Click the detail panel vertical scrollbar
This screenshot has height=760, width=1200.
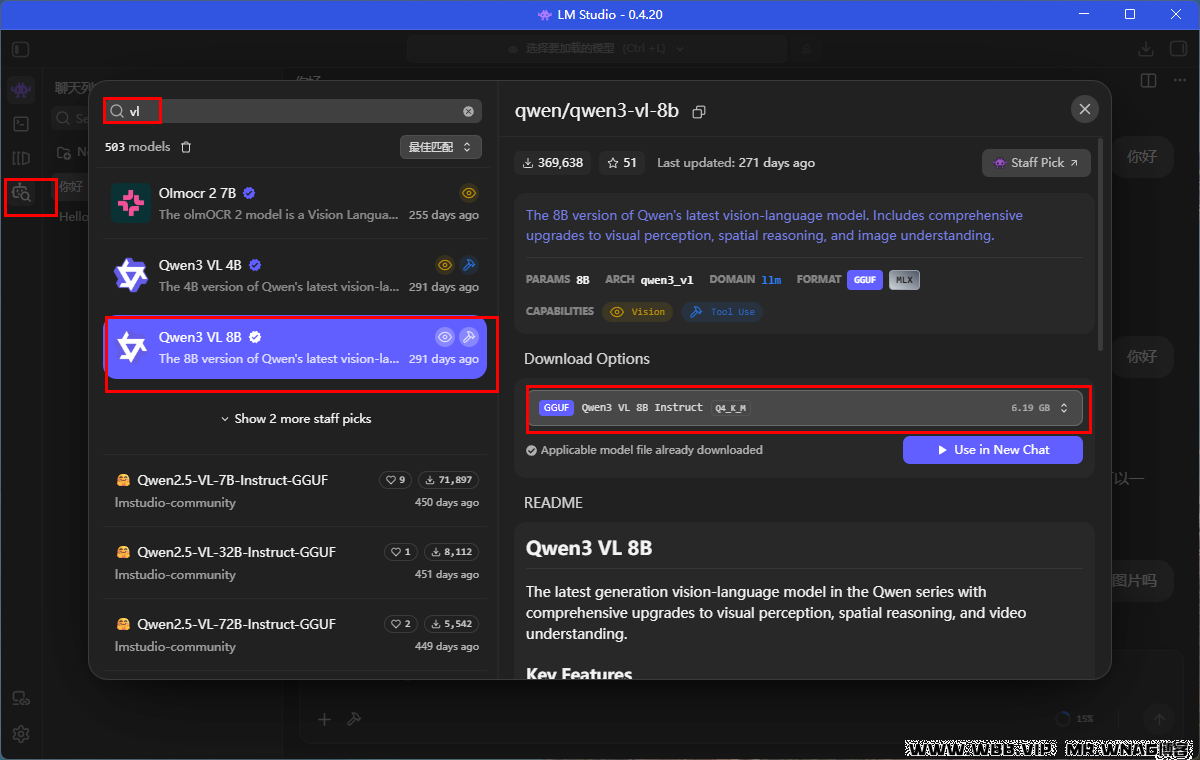1101,245
